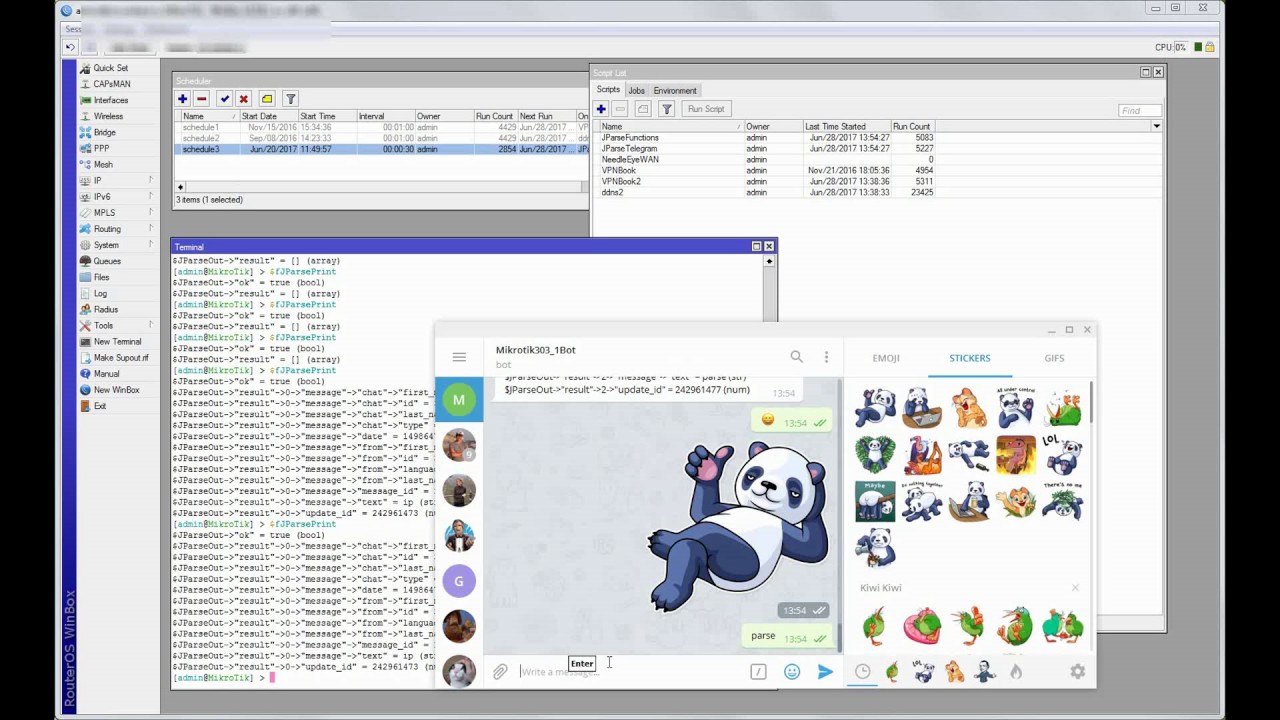Open the column dropdown in Script List
This screenshot has width=1280, height=720.
(x=1156, y=126)
